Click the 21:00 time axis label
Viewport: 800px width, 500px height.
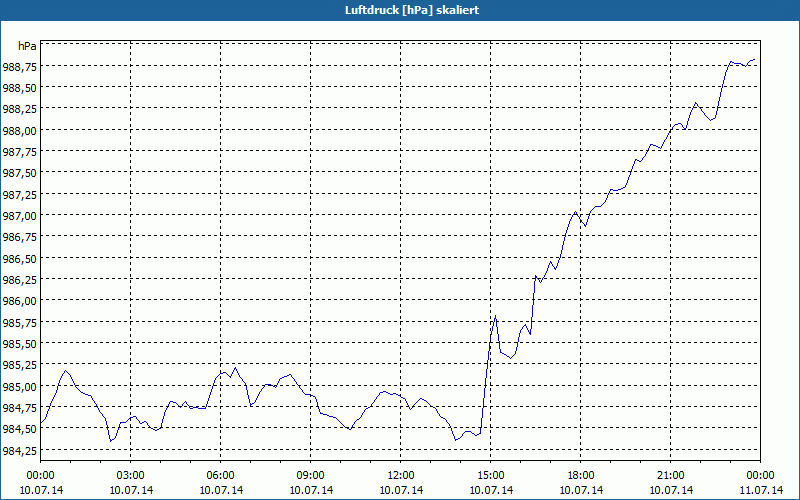click(x=670, y=476)
